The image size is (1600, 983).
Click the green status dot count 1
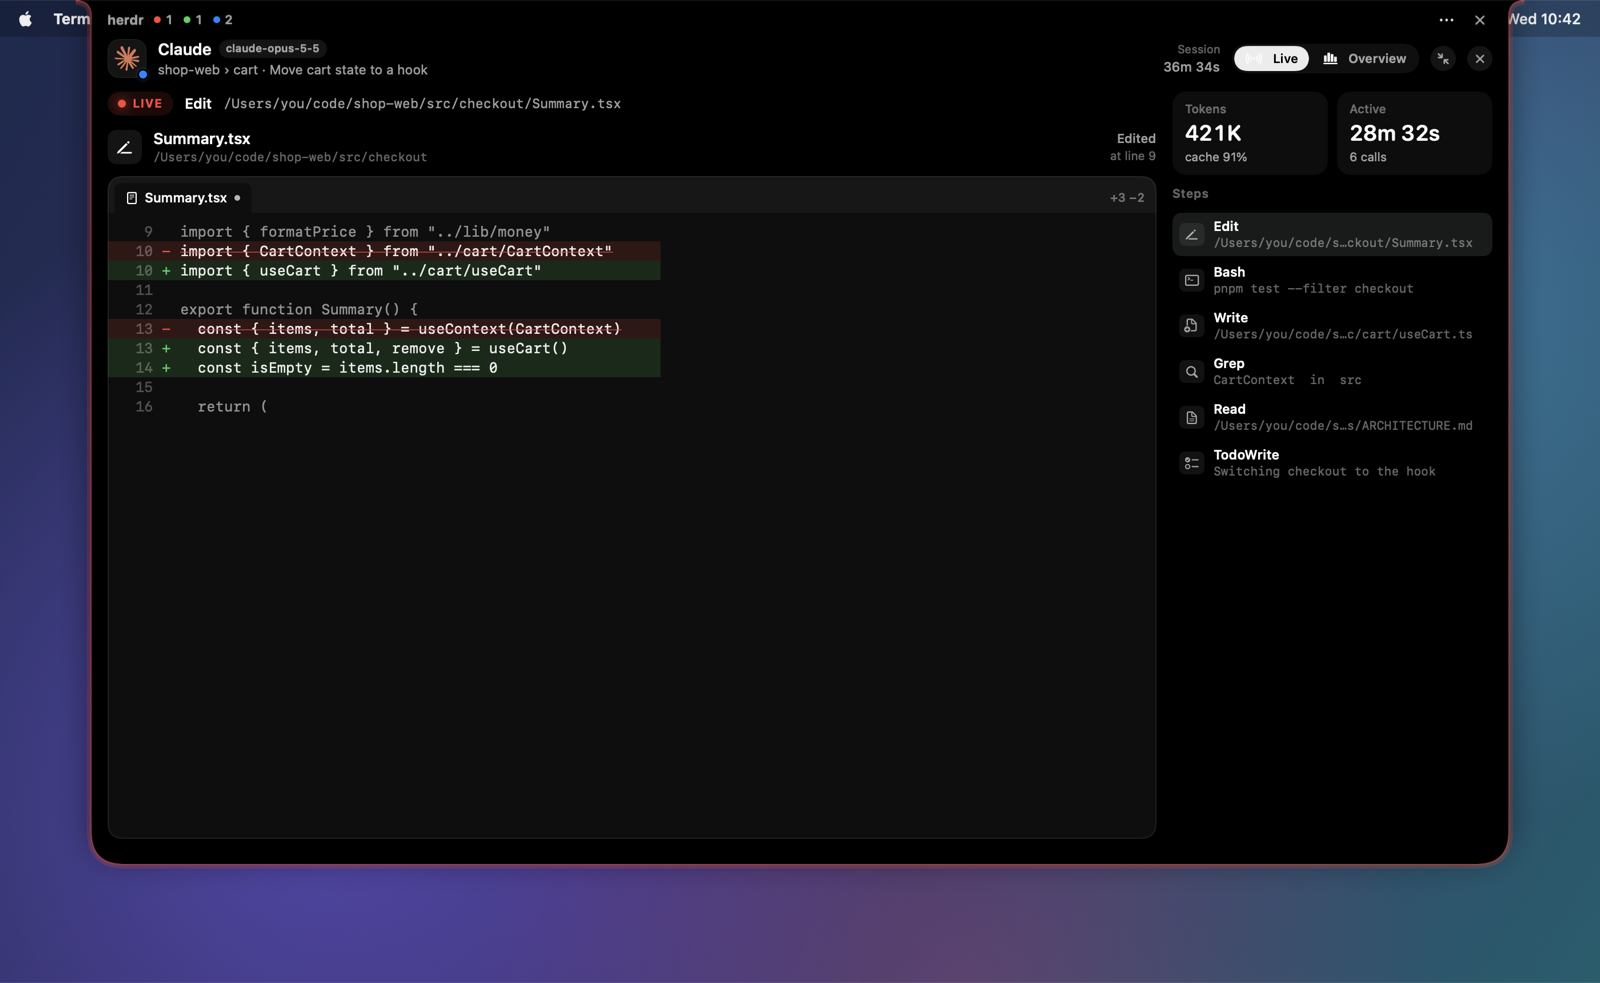tap(193, 19)
